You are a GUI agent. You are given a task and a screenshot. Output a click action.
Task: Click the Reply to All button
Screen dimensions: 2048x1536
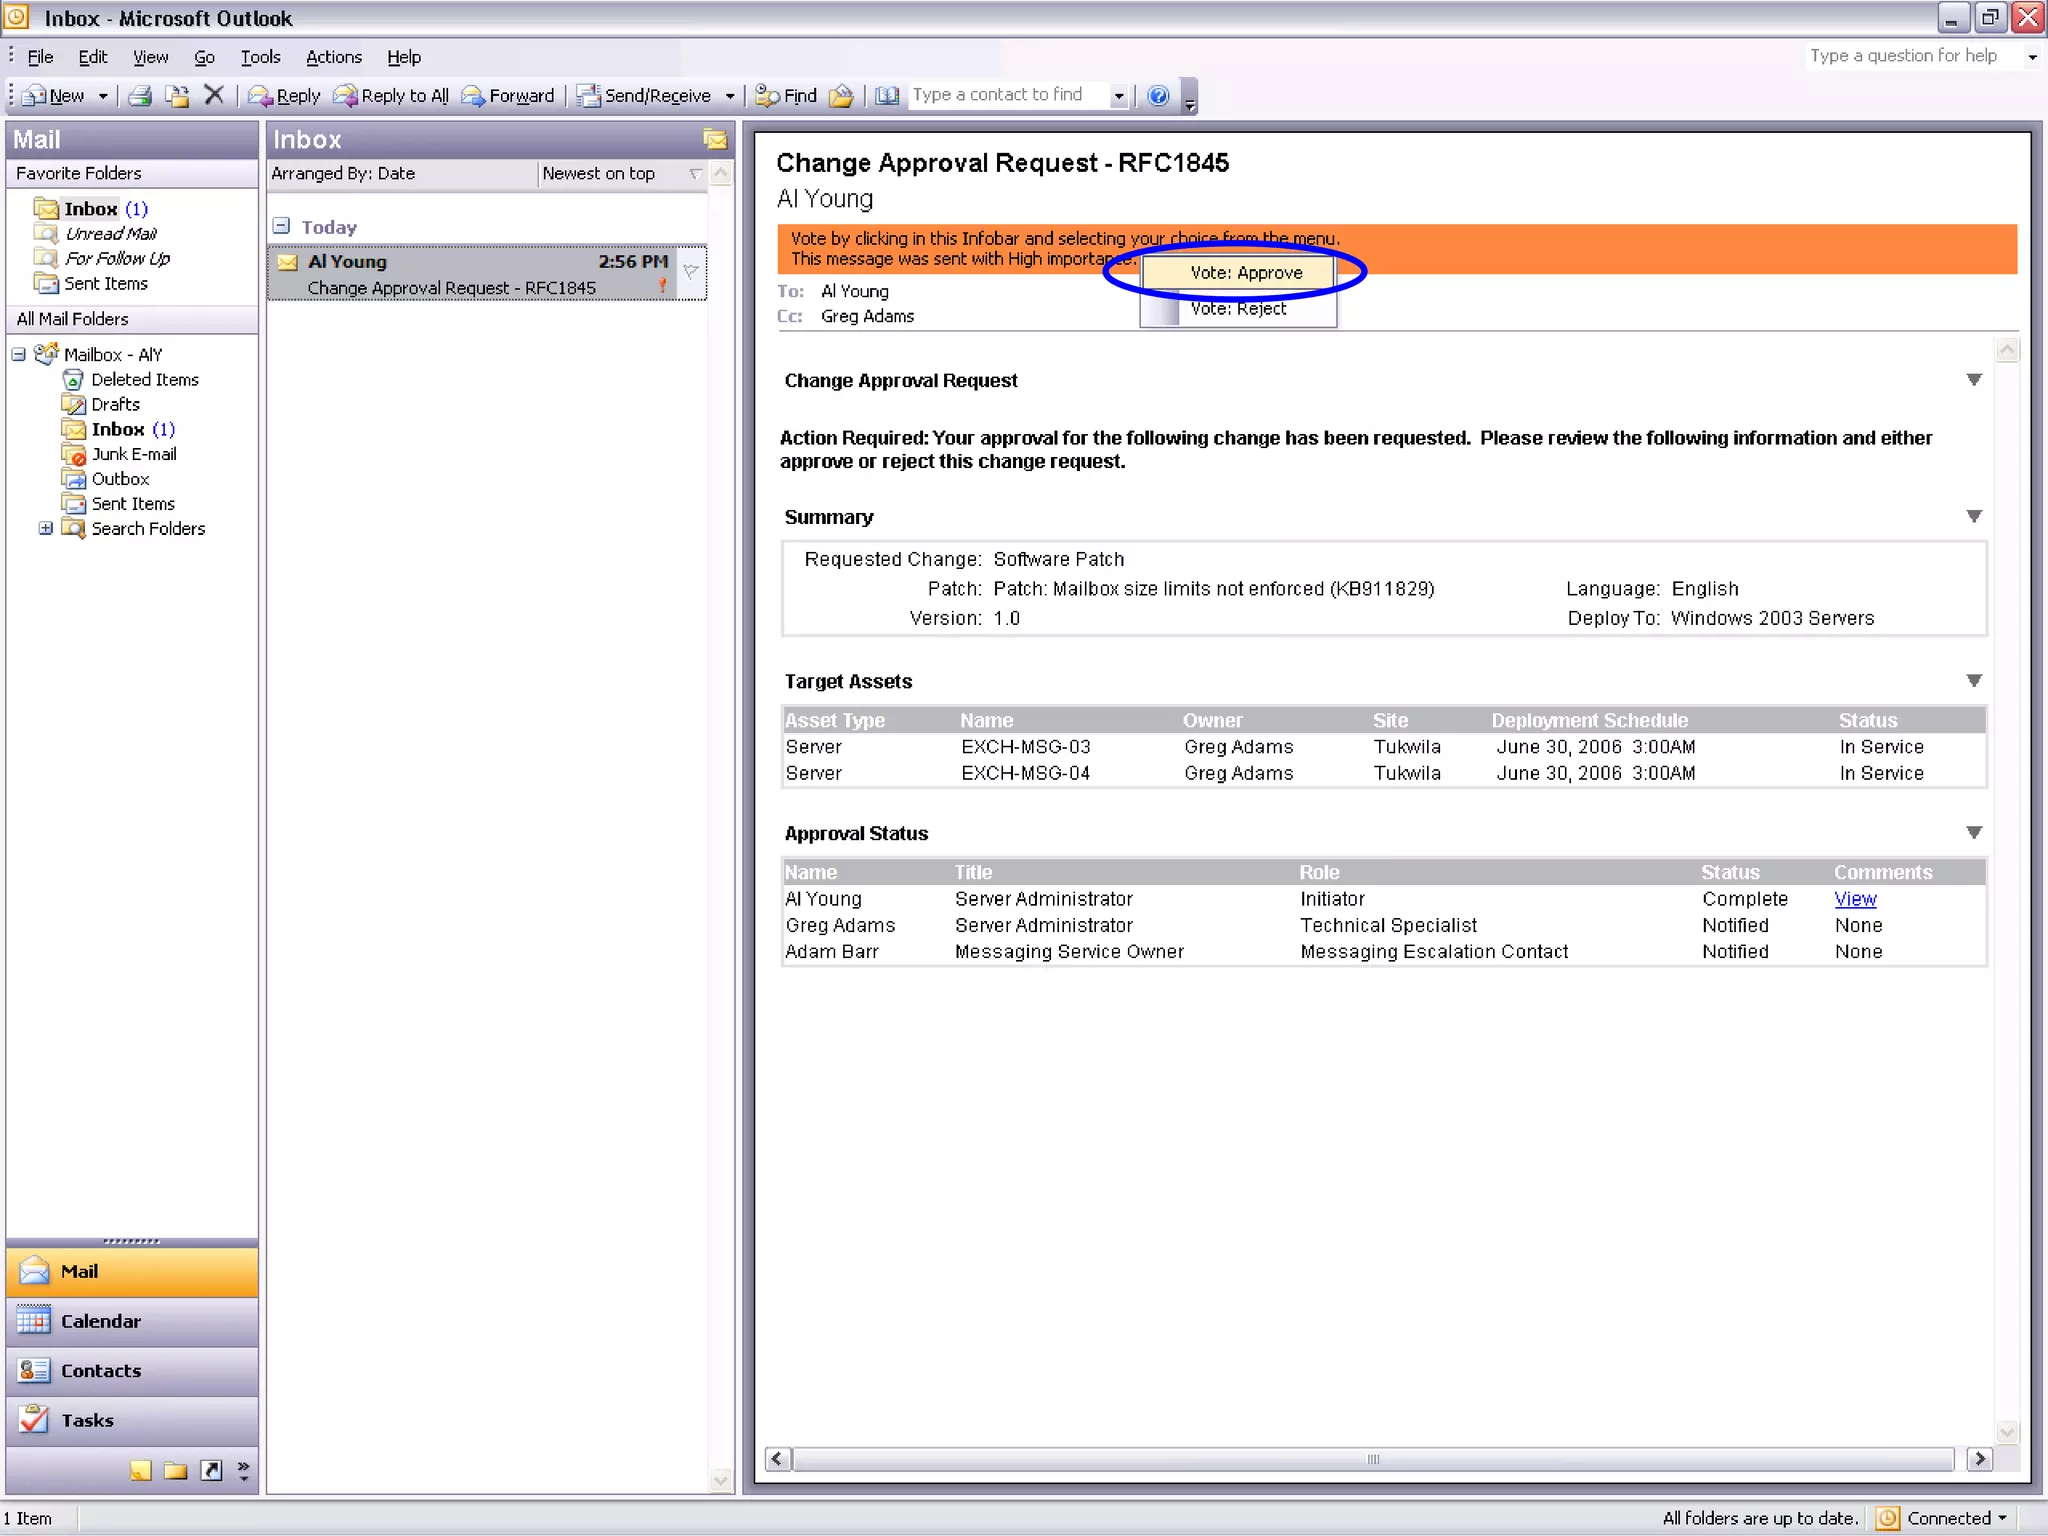click(392, 96)
